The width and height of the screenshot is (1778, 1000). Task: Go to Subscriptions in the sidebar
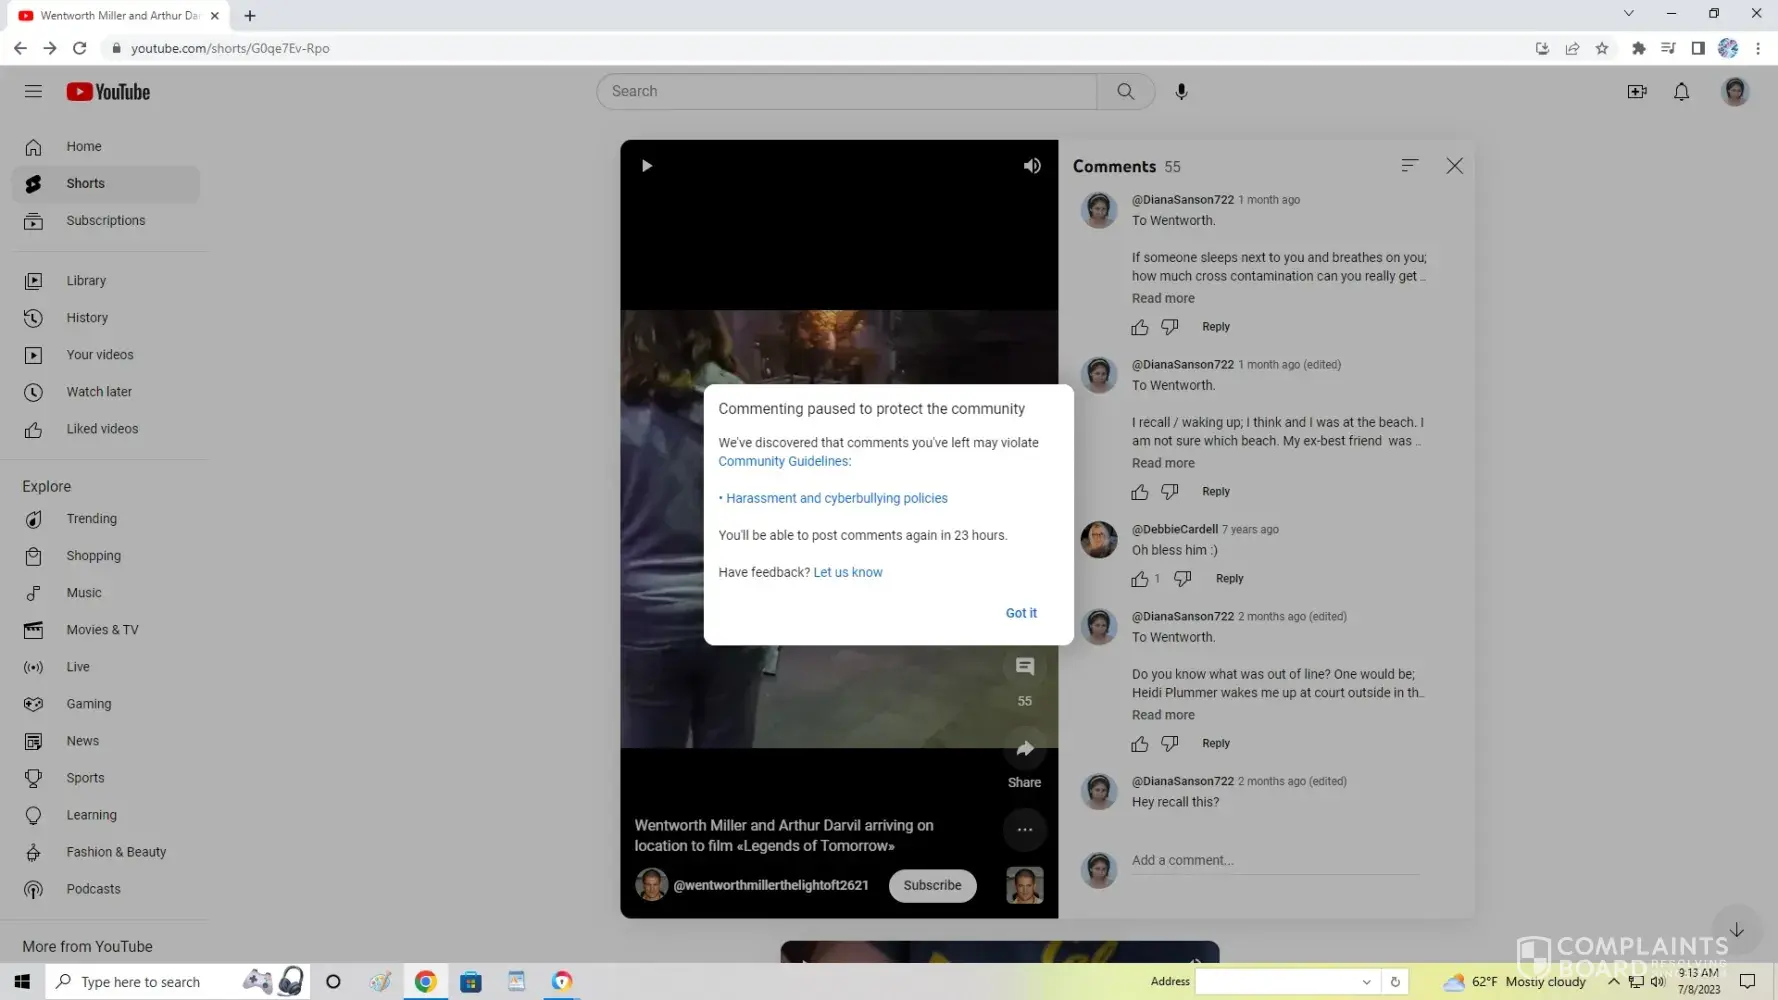click(105, 221)
